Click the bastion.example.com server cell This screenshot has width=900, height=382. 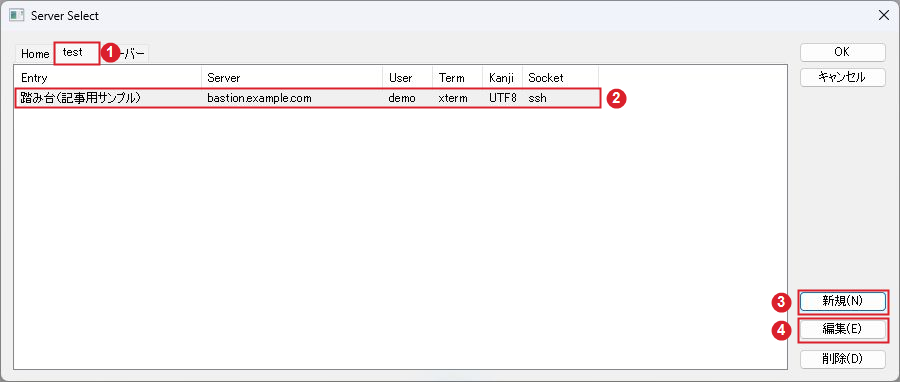(259, 98)
